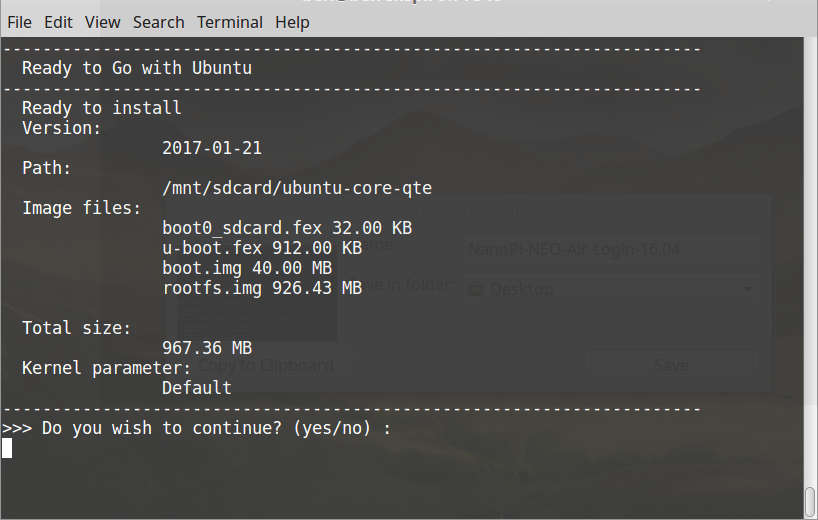This screenshot has height=520, width=818.
Task: Click the 'Ready to Go with Ubuntu' heading
Action: (136, 68)
